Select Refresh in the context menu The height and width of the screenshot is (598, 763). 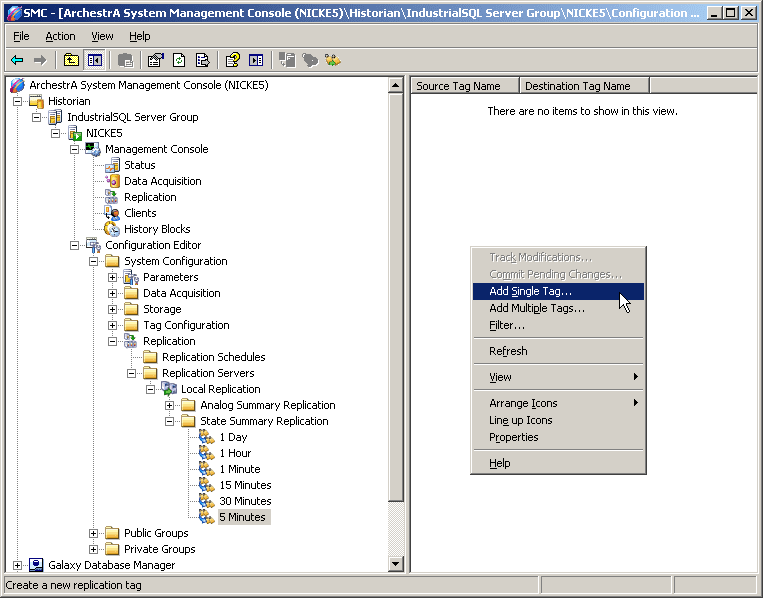558,351
